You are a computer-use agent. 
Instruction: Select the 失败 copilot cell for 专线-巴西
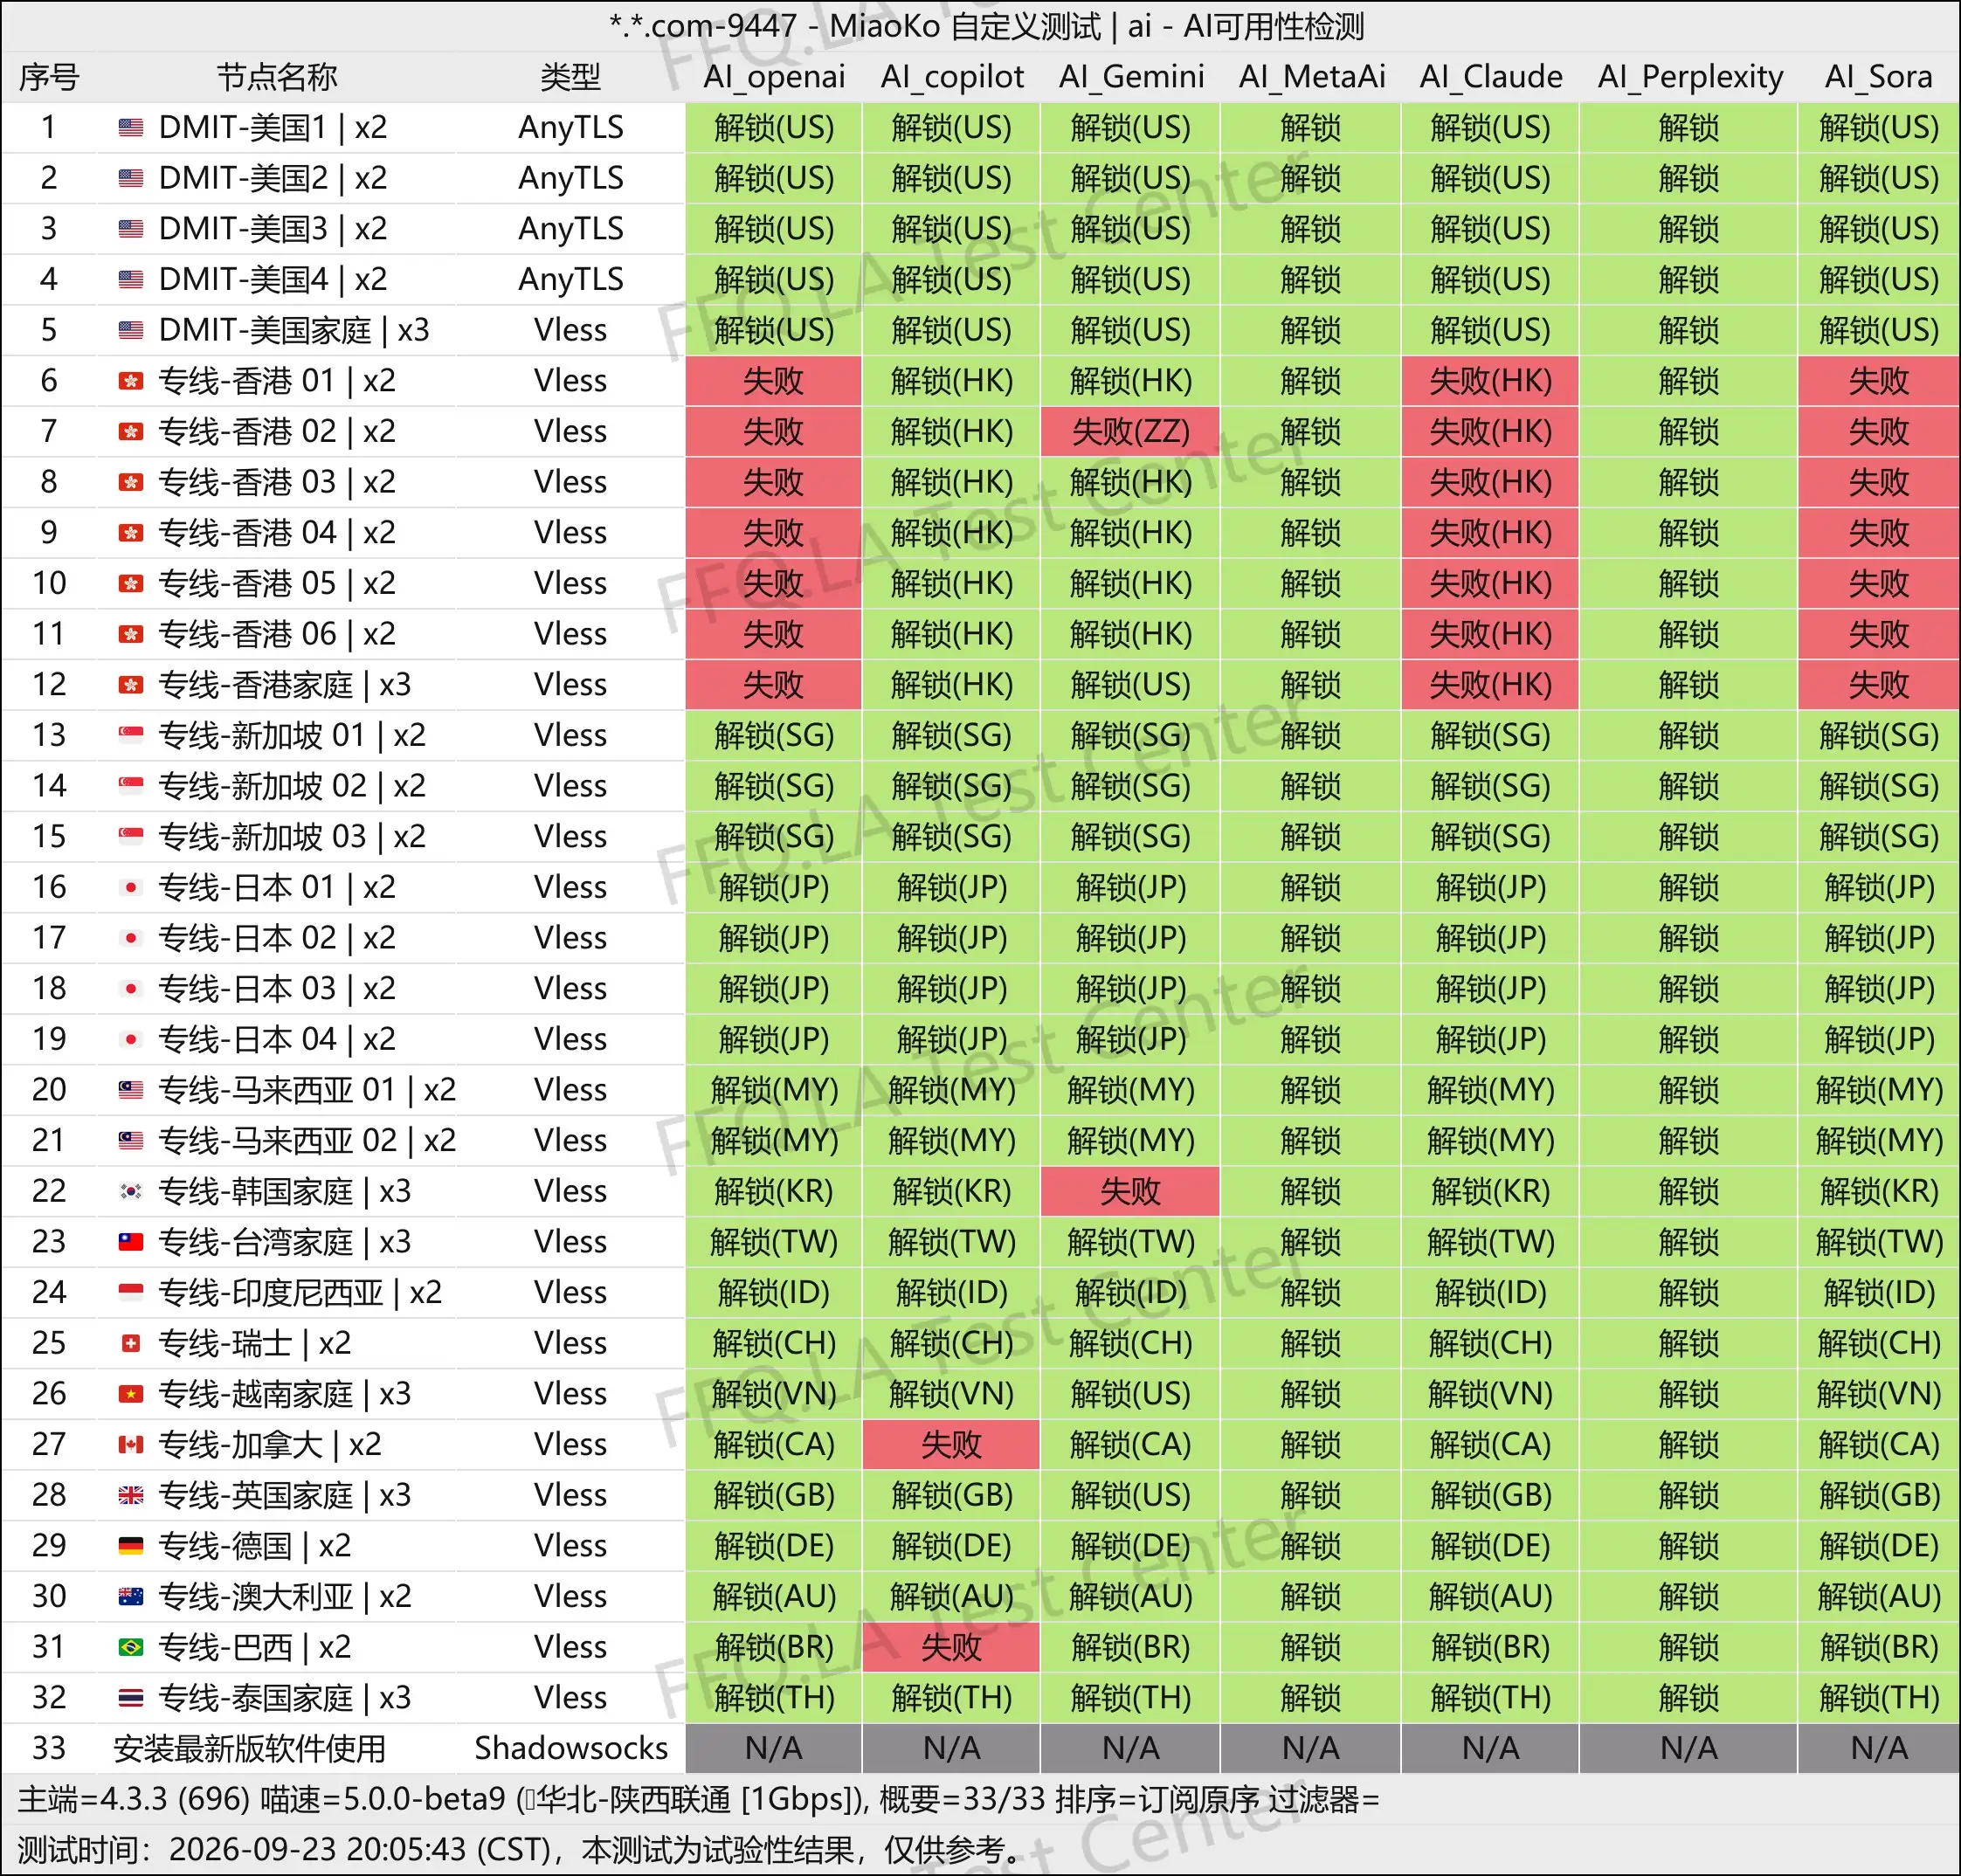click(x=951, y=1646)
